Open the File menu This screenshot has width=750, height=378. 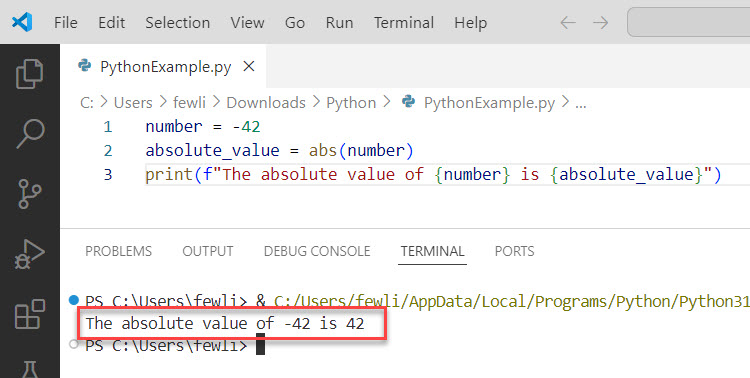pos(66,22)
